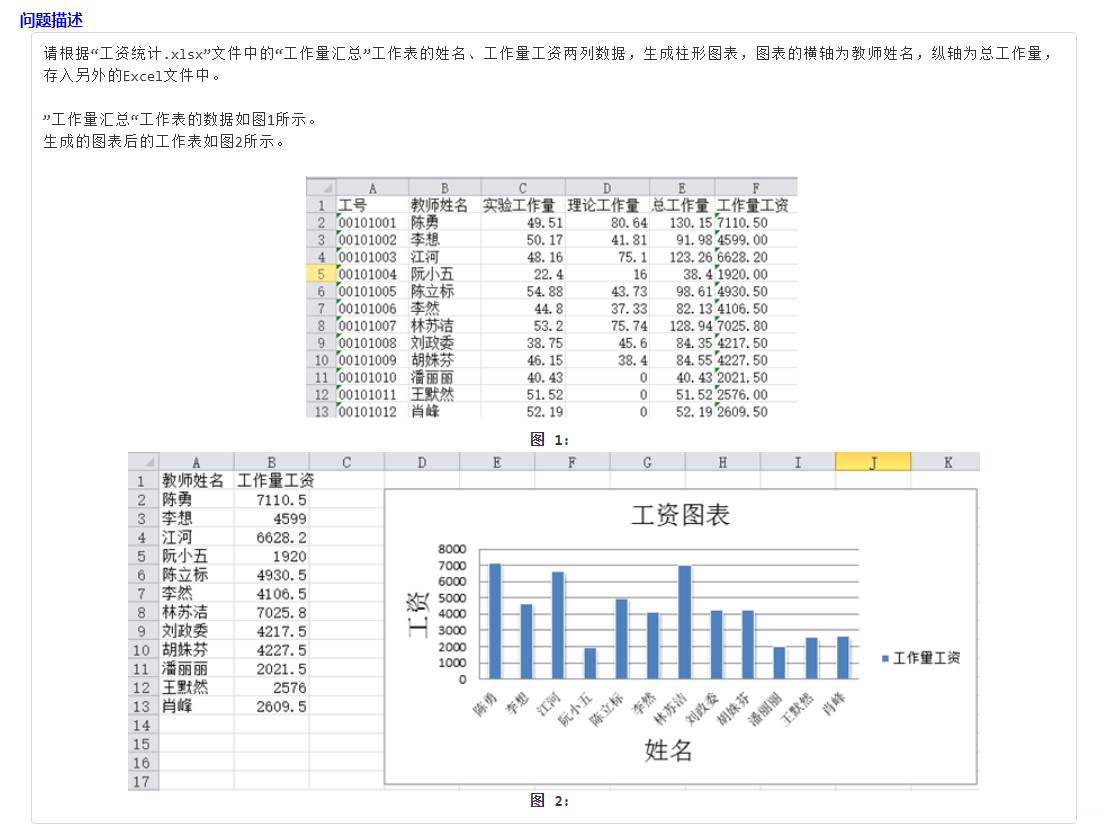Click the horizontal axis title 姓名
The image size is (1111, 824).
668,750
